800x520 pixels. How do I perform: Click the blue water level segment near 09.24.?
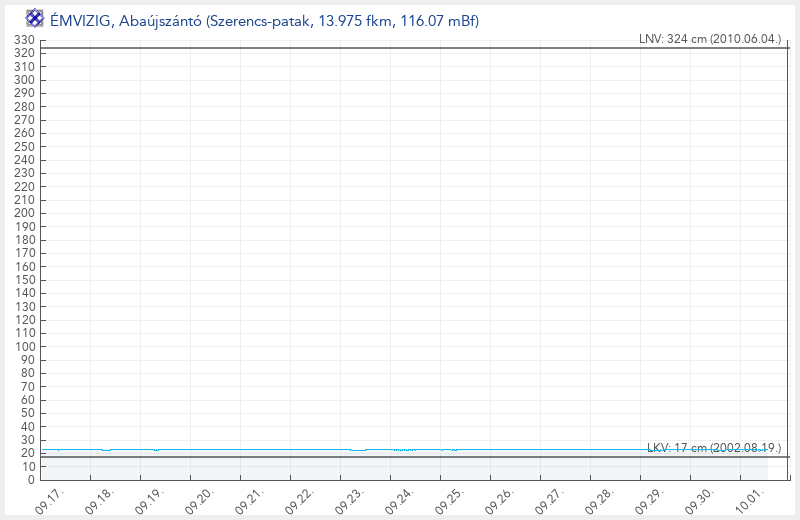click(404, 450)
